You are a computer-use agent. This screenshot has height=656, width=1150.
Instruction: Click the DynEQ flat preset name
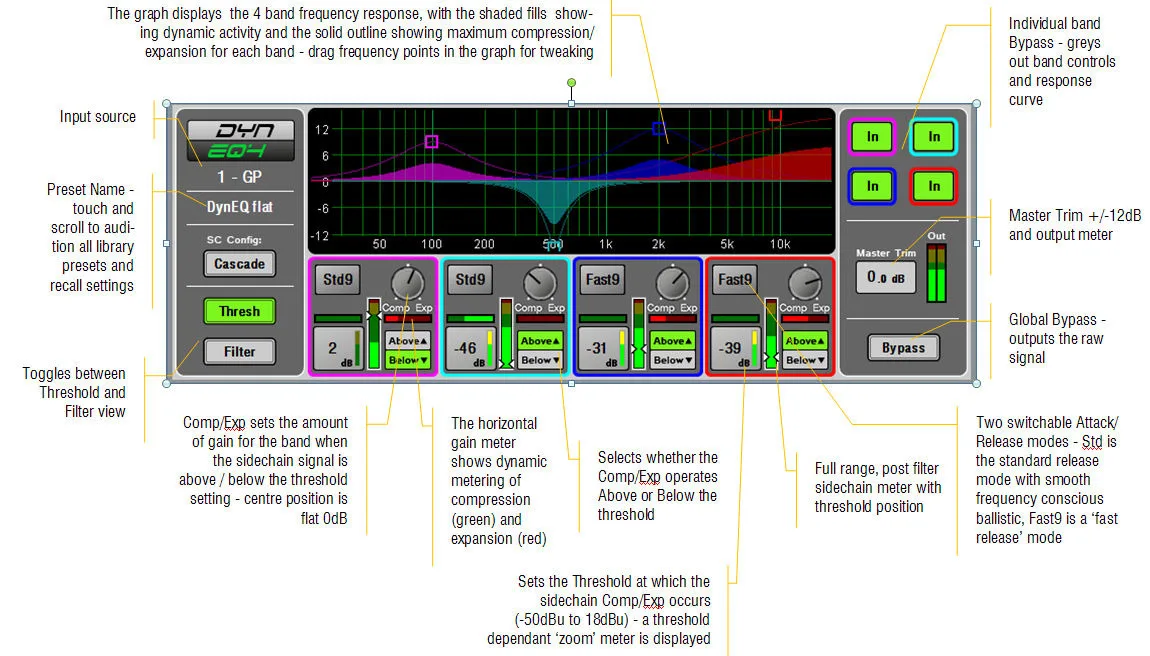coord(239,207)
